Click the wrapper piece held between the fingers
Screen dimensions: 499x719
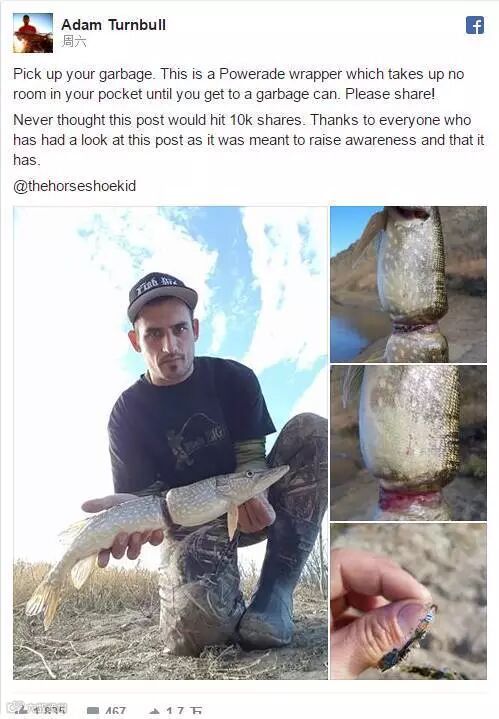(x=407, y=637)
